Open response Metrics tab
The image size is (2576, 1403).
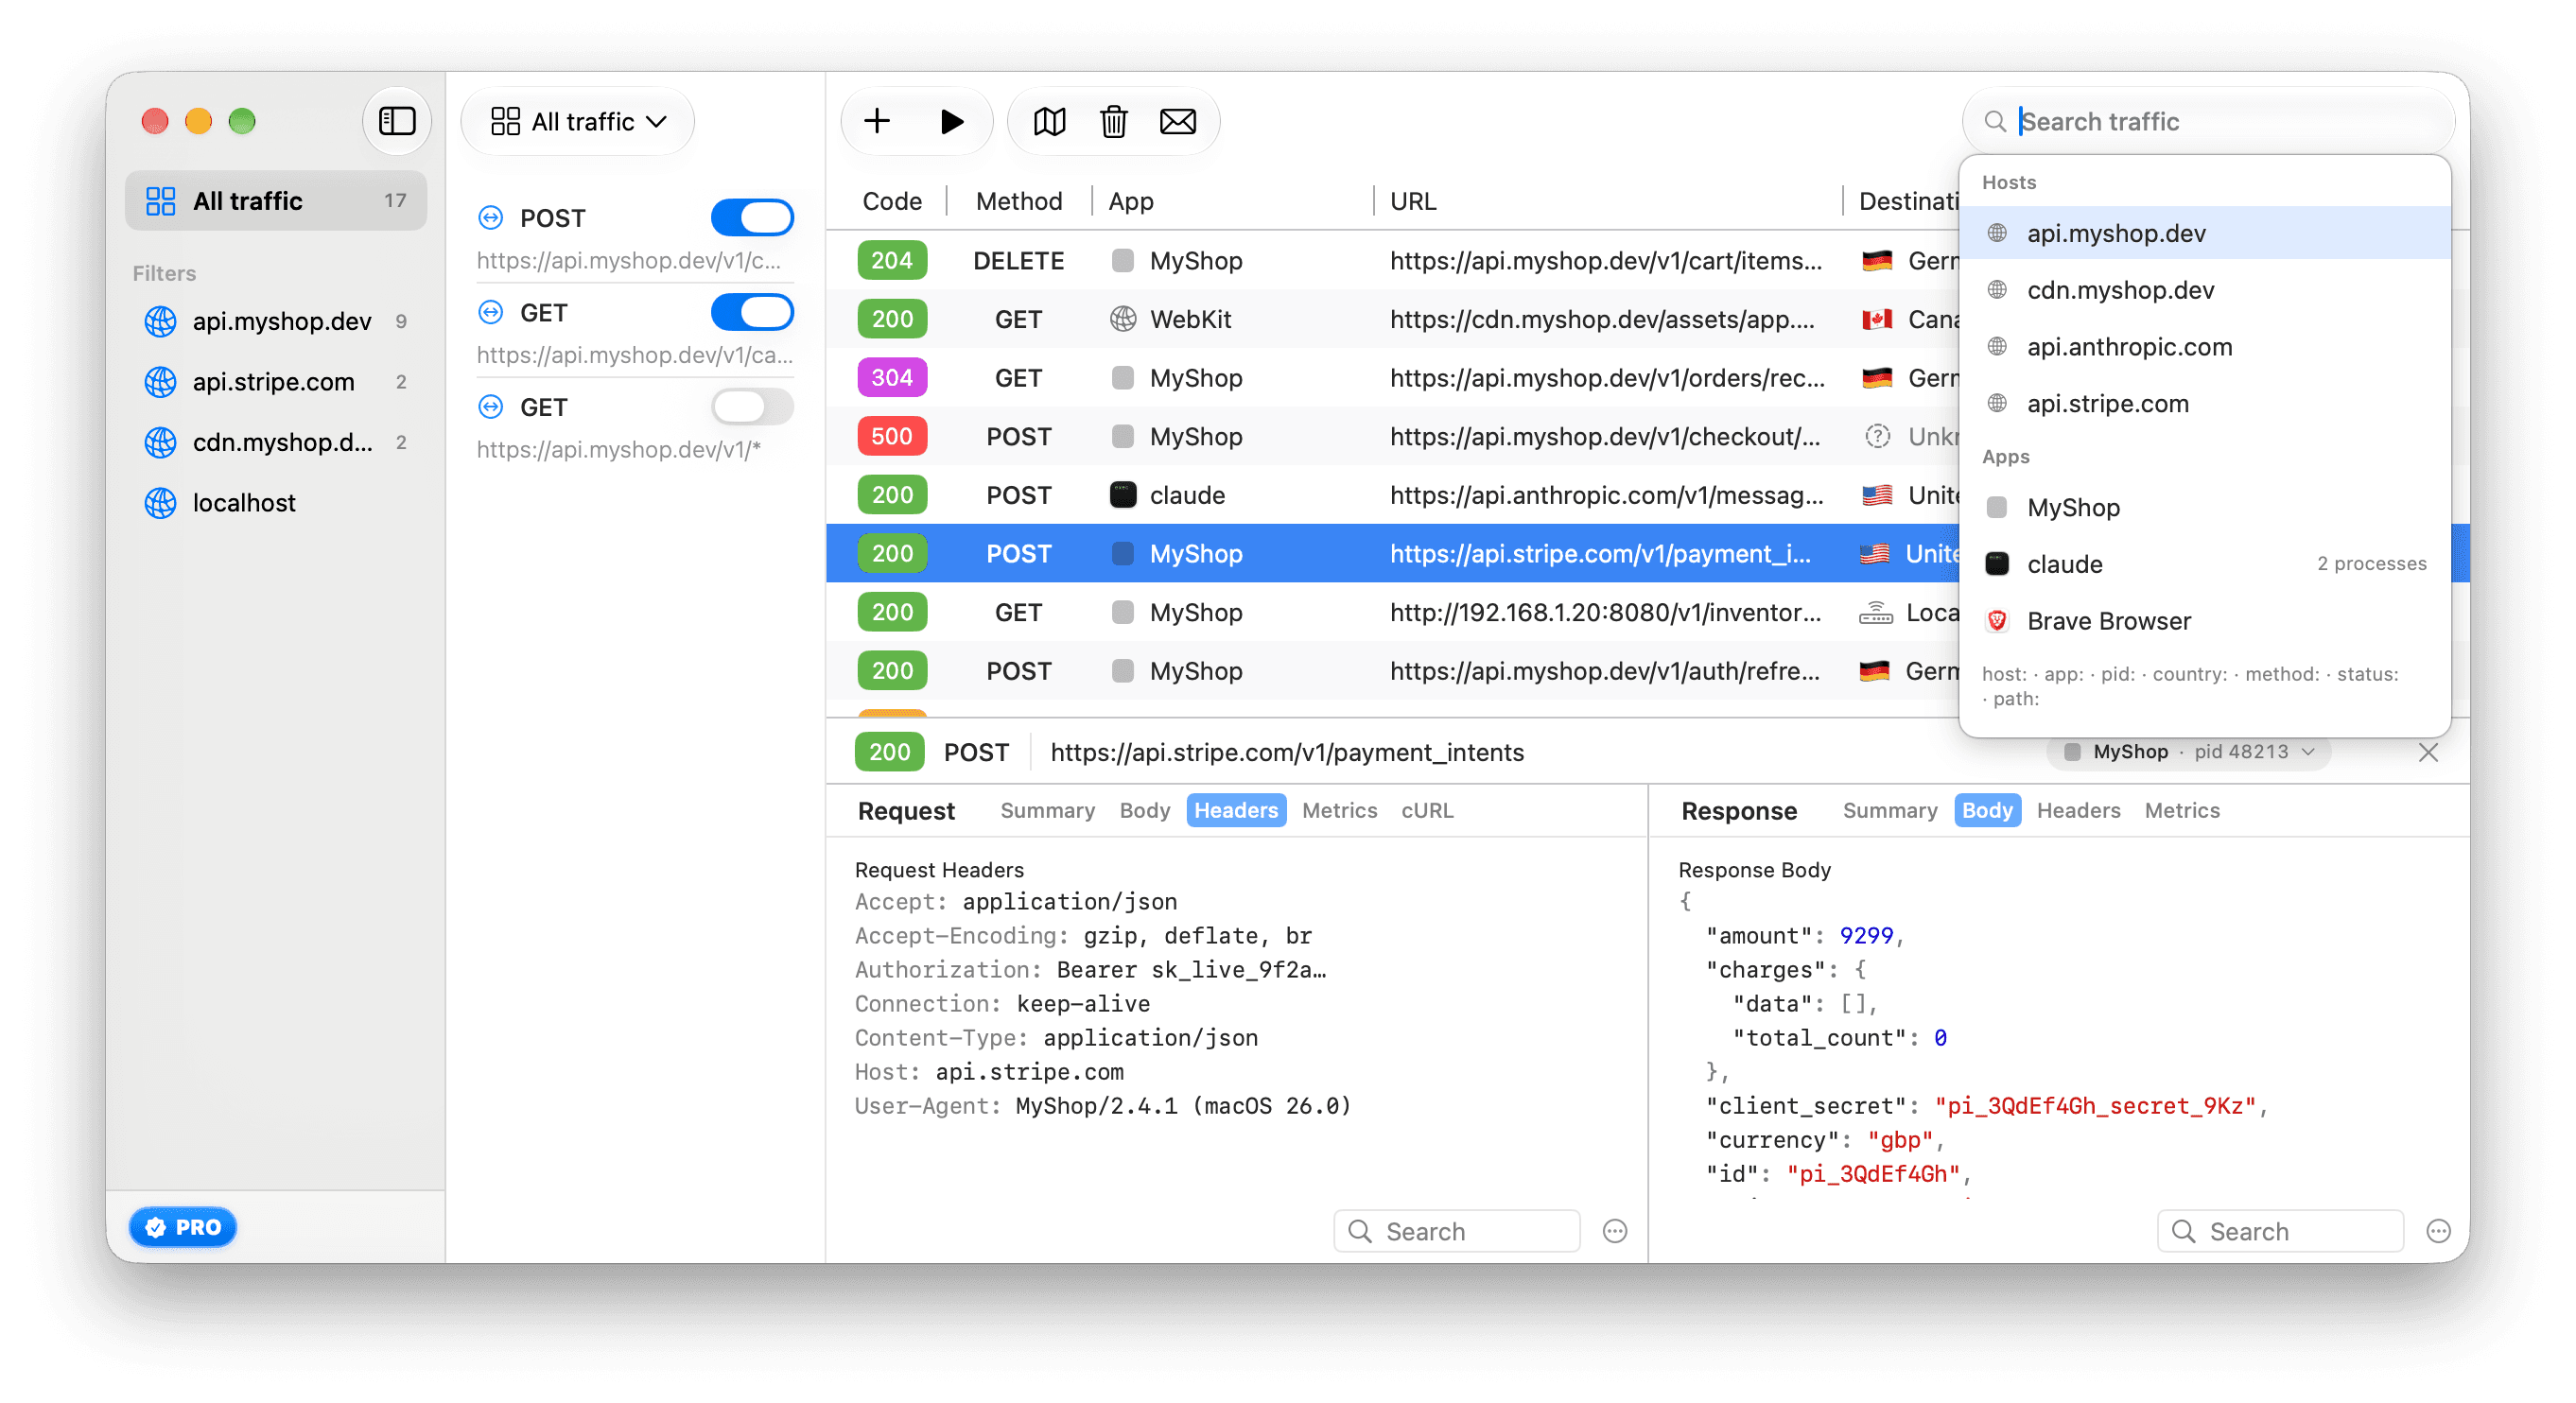(x=2181, y=810)
